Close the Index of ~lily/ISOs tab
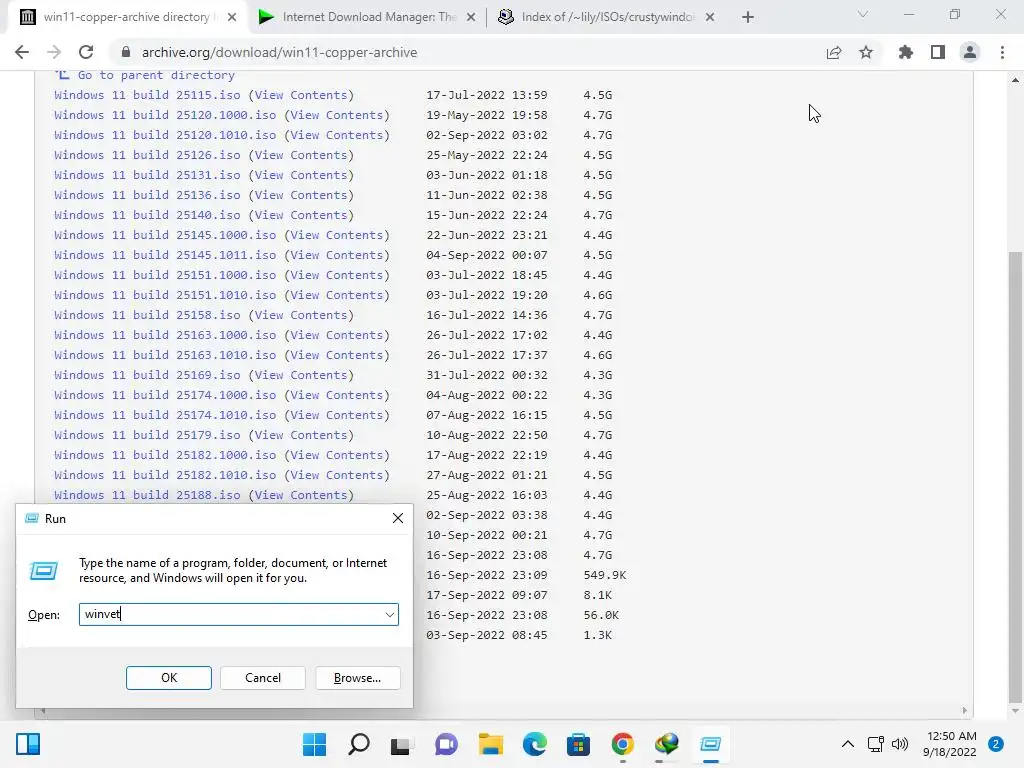The width and height of the screenshot is (1024, 768). pos(710,17)
